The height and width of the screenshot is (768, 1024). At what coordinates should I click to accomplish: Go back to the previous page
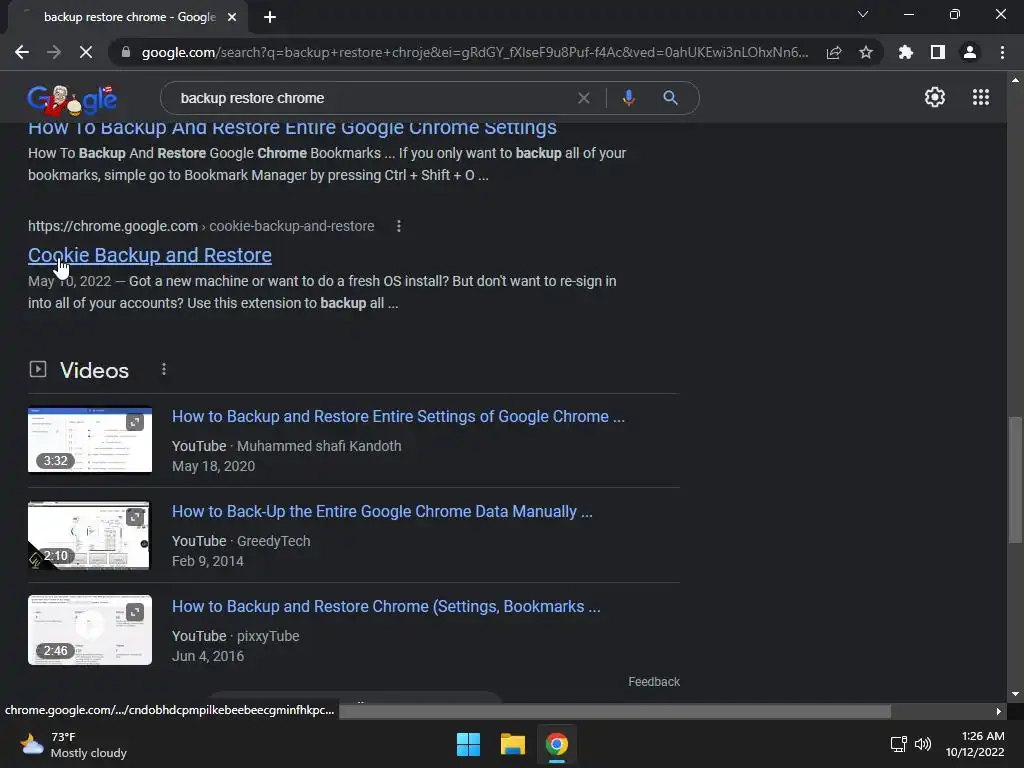(x=22, y=52)
